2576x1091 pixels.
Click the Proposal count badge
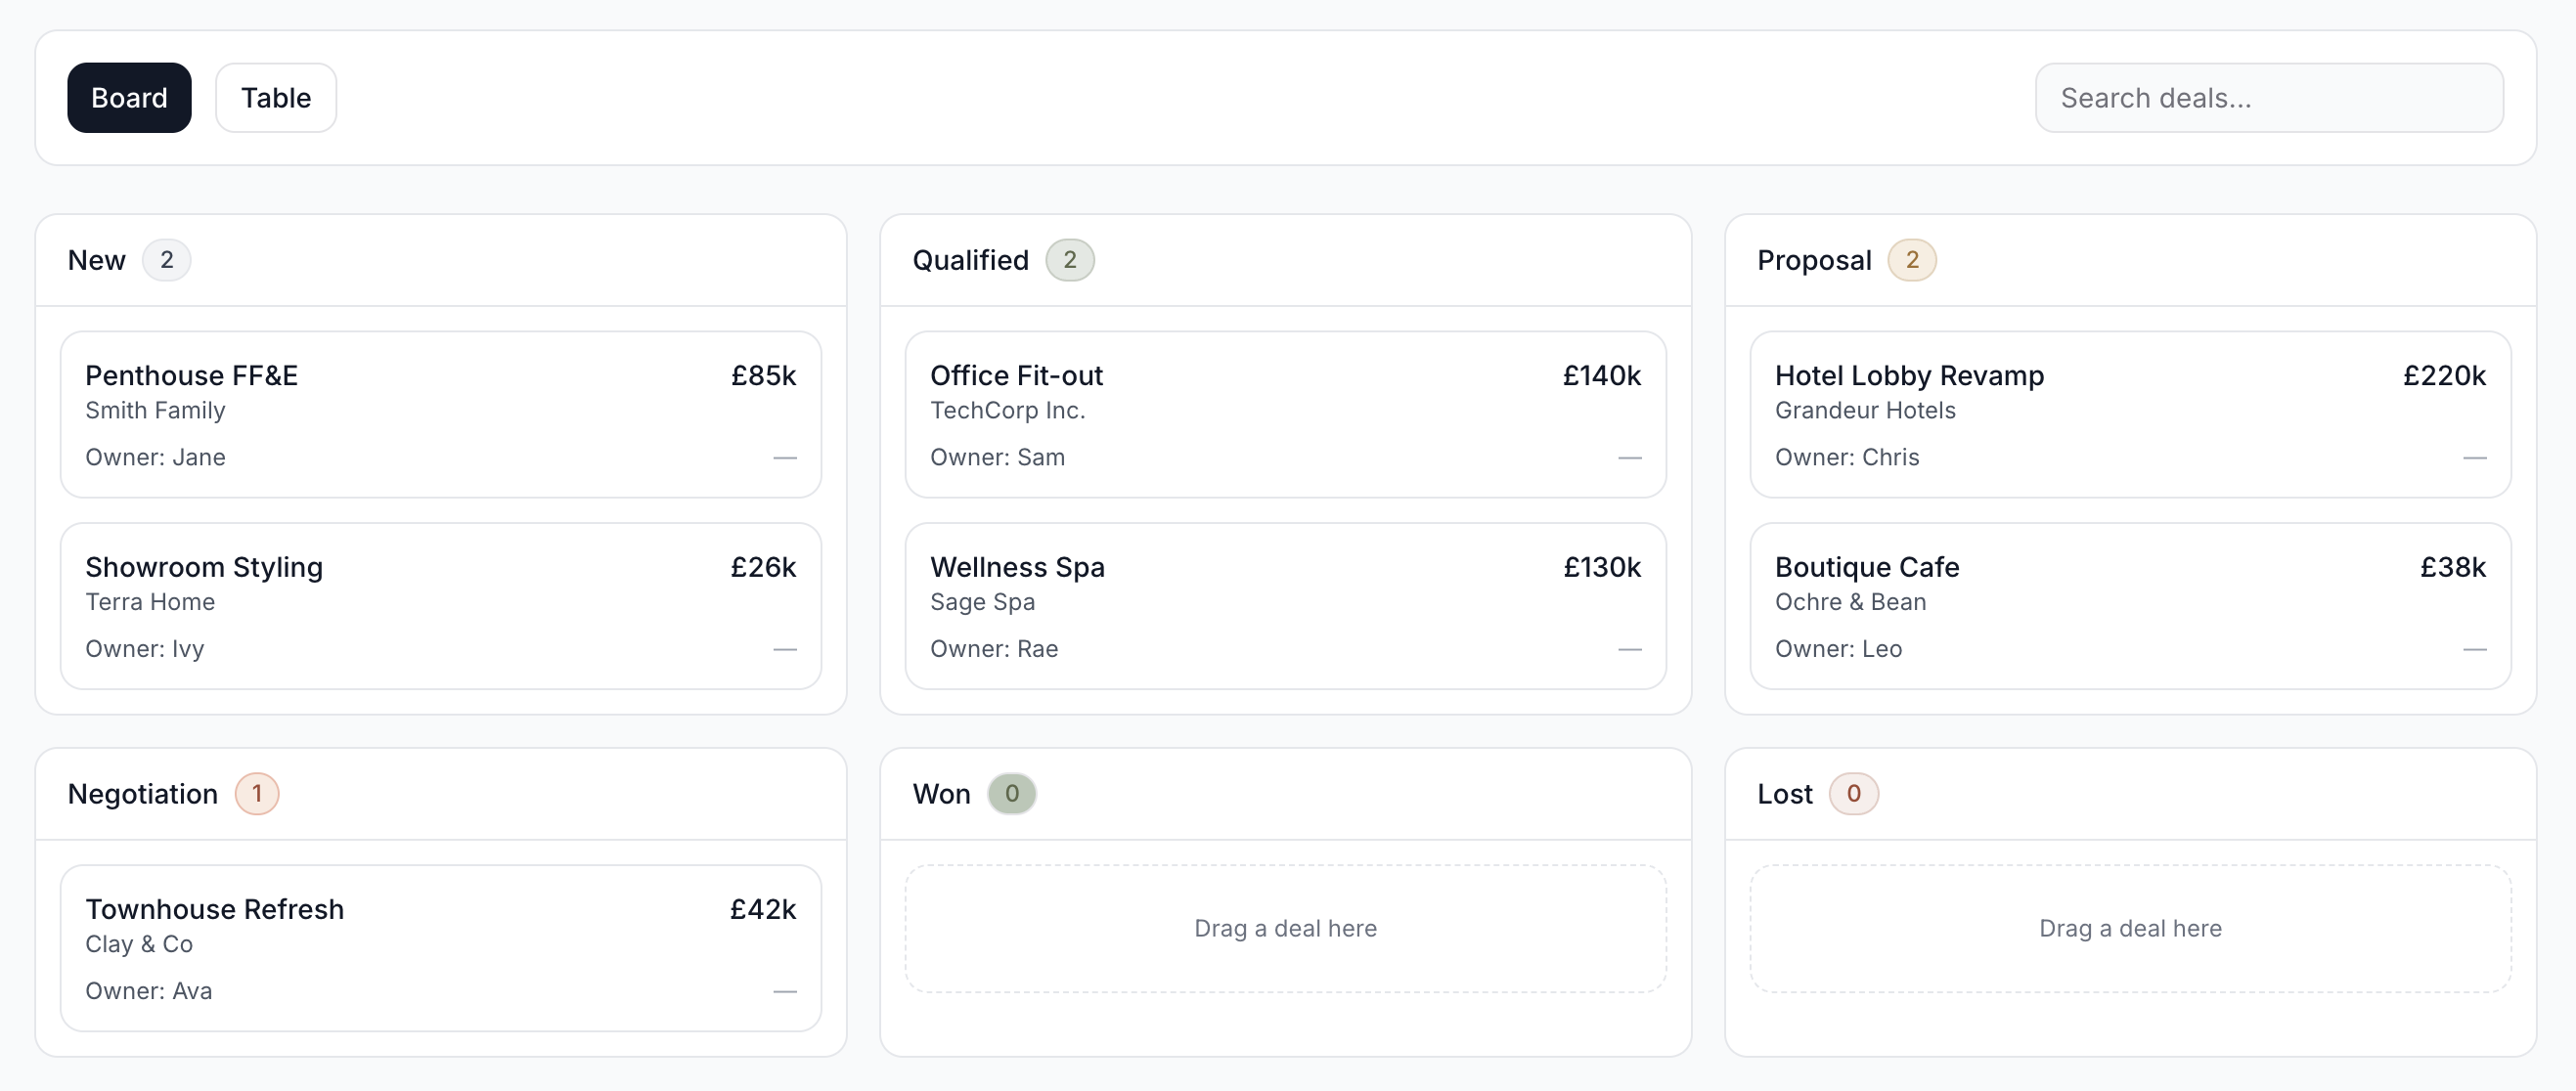pos(1913,259)
